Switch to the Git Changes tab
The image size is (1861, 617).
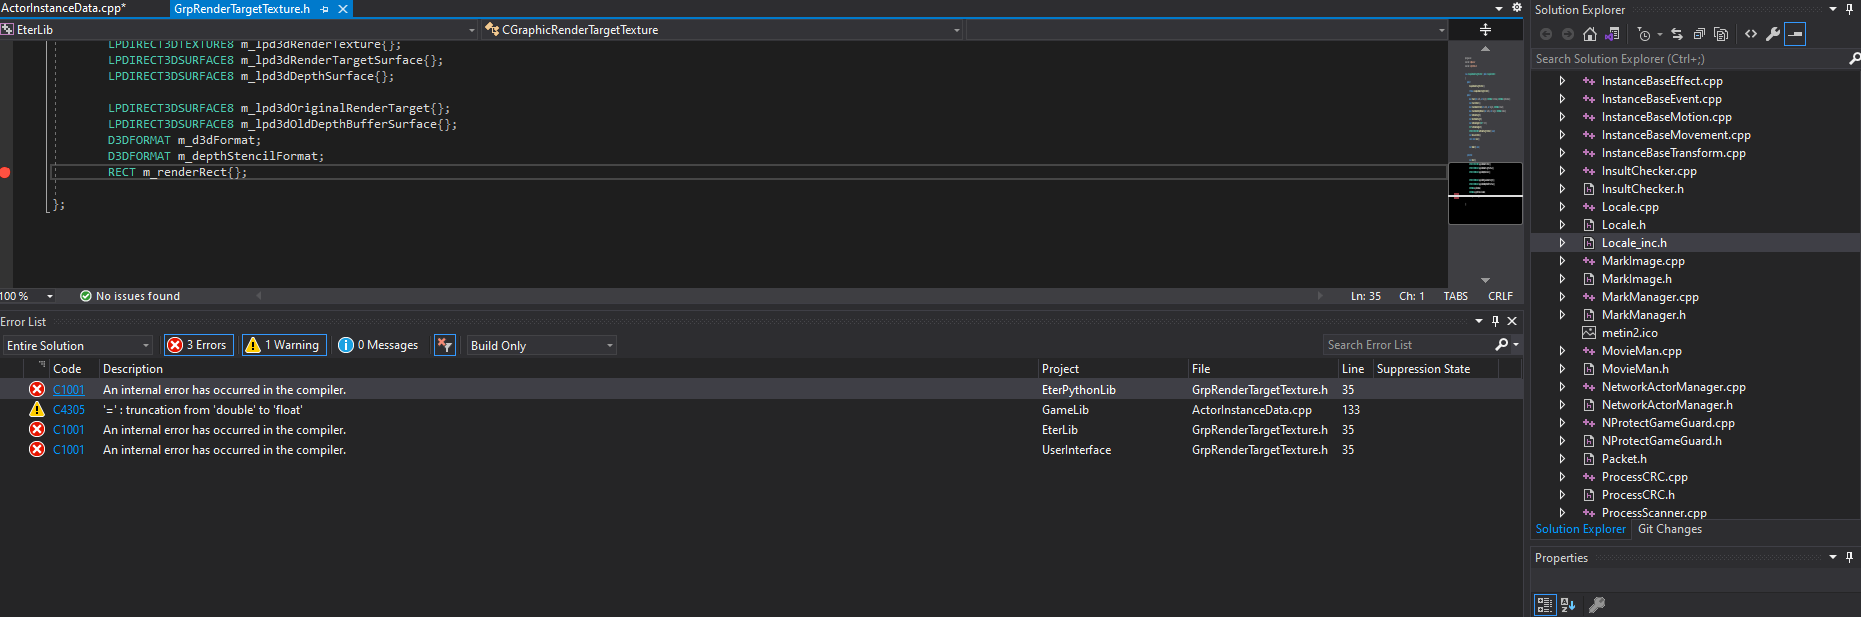click(1670, 529)
